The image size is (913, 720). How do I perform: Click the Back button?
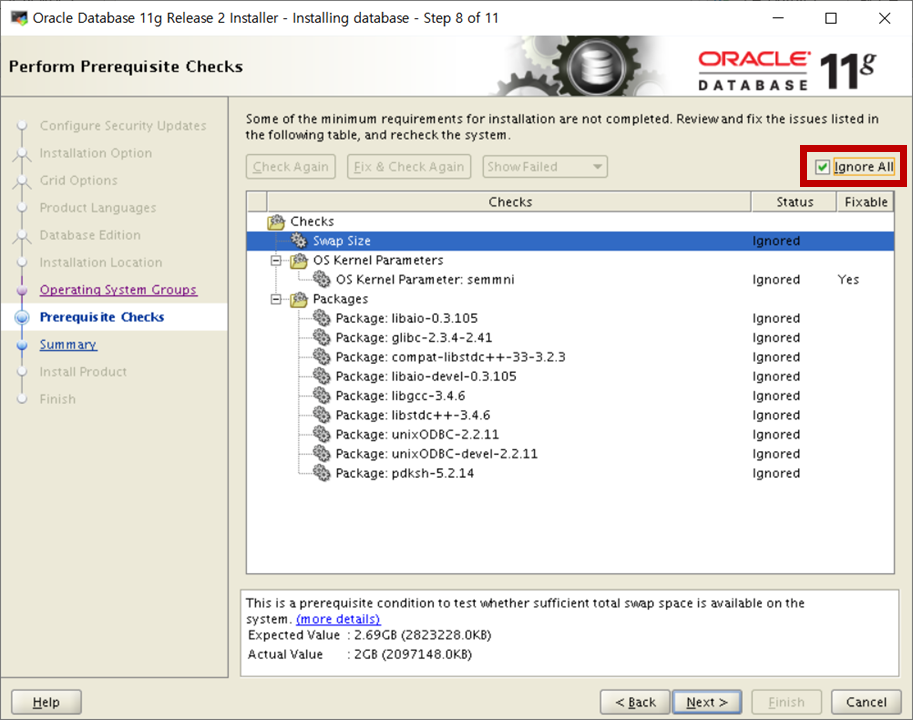tap(635, 702)
